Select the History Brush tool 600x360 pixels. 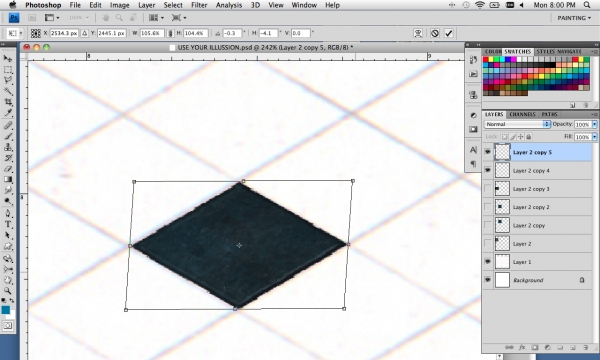(8, 158)
